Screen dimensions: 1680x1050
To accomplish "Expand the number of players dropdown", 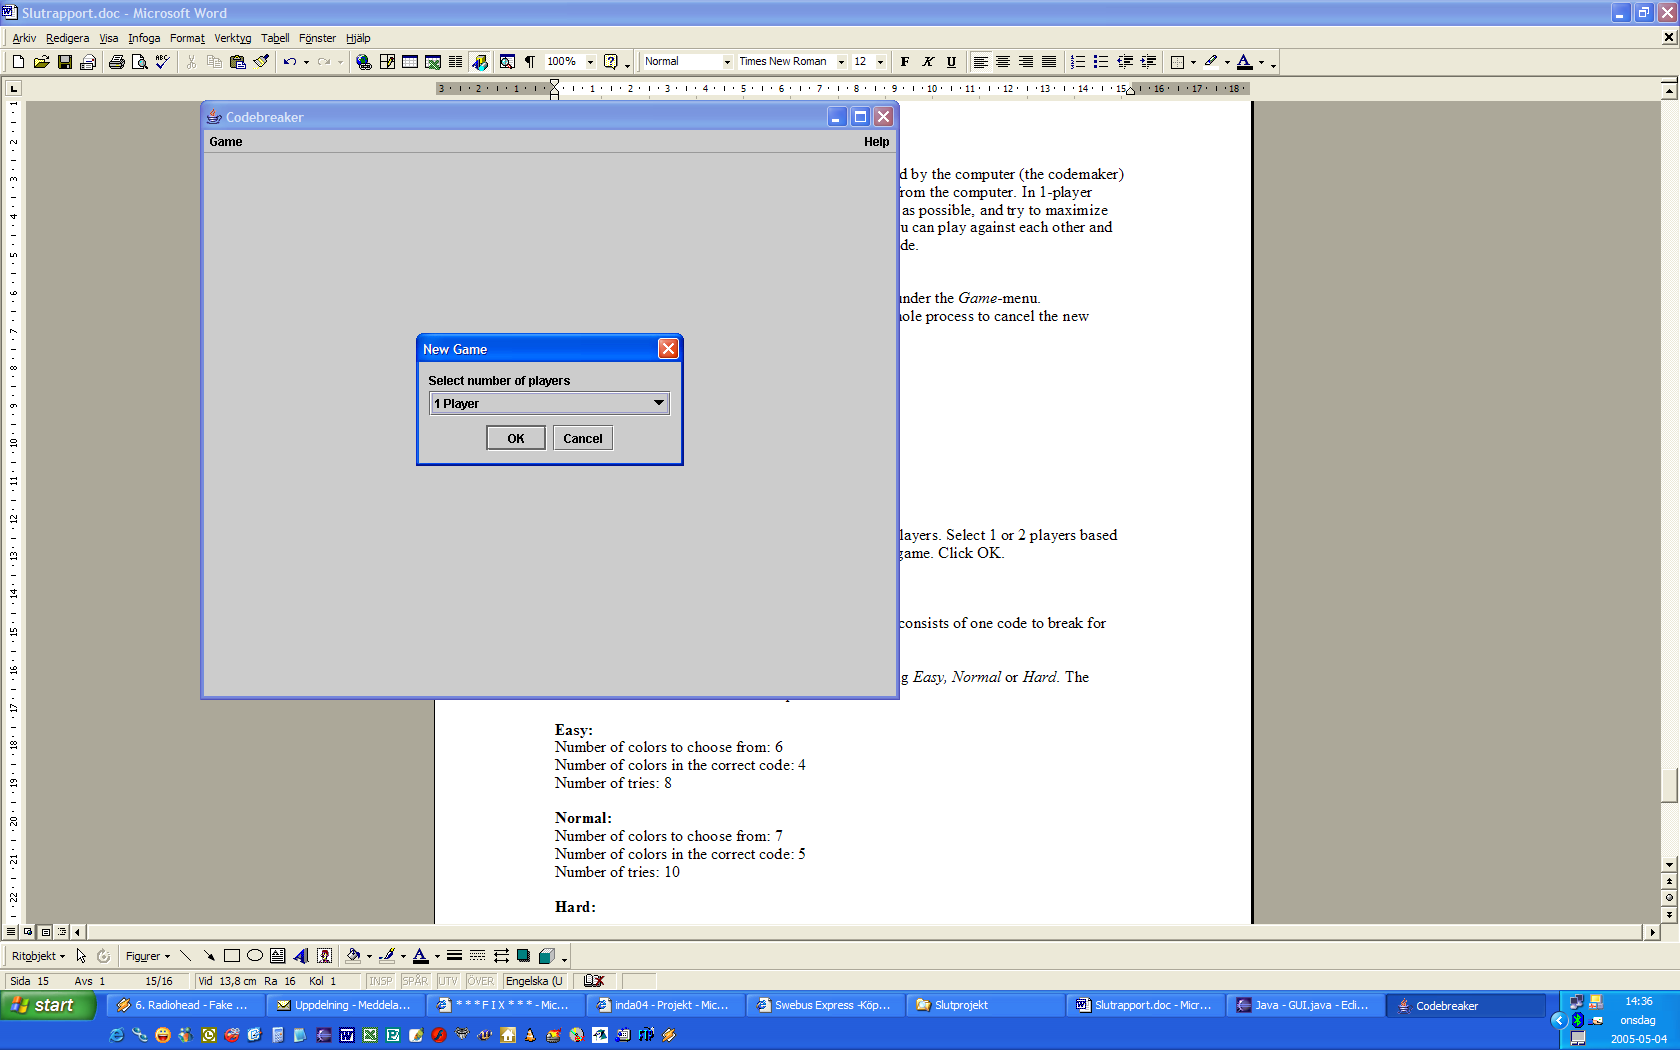I will (658, 403).
